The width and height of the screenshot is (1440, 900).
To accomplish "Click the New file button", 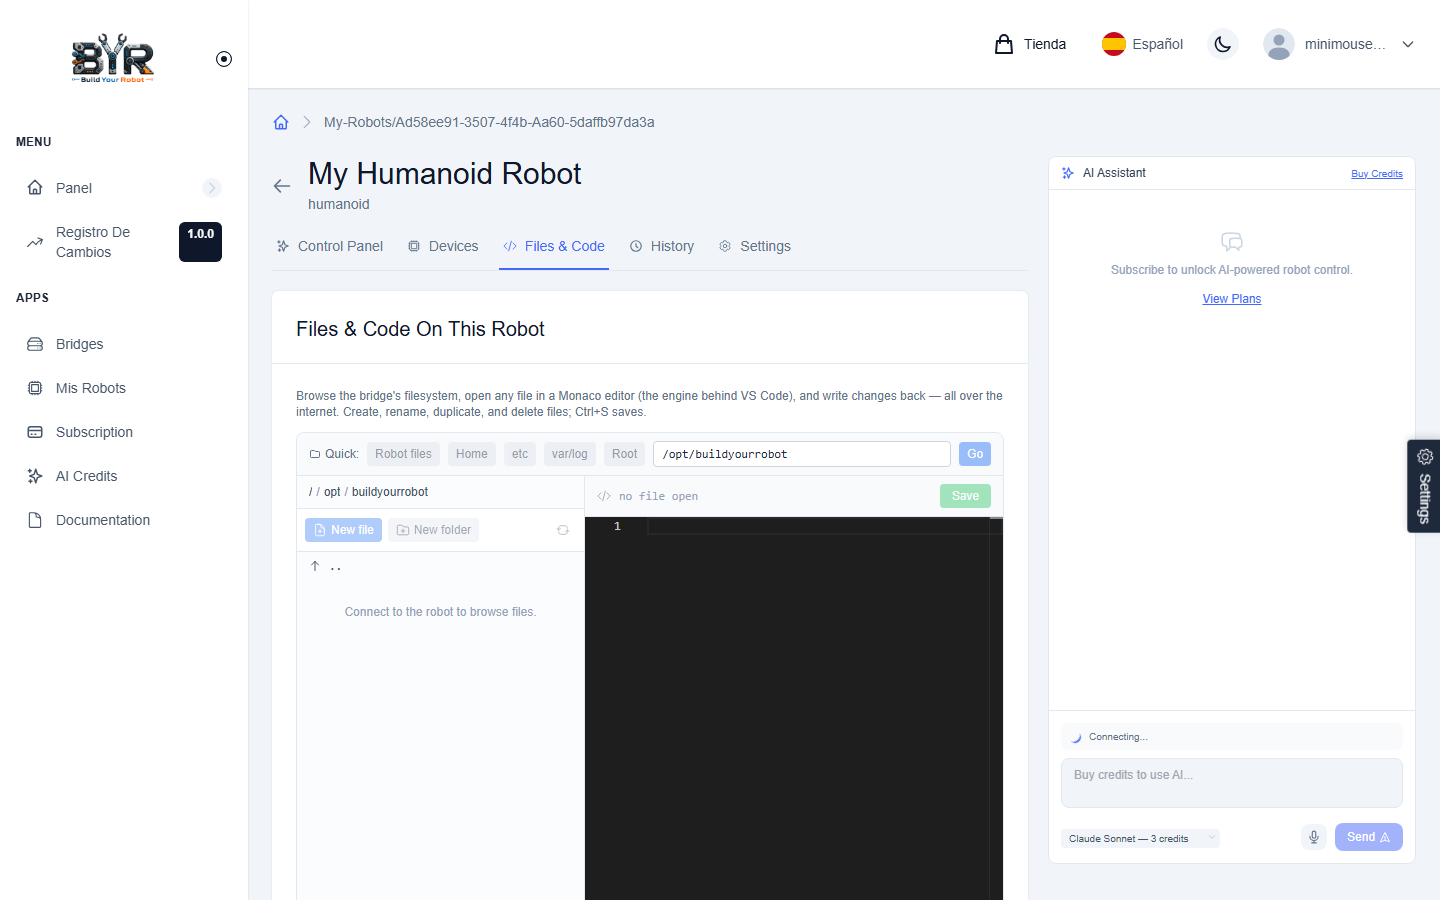I will [343, 530].
